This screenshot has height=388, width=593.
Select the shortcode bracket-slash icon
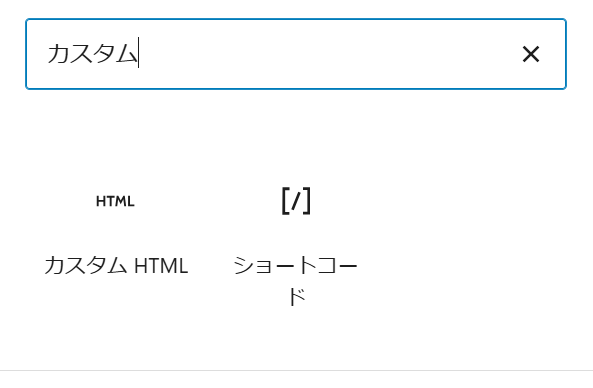[296, 201]
